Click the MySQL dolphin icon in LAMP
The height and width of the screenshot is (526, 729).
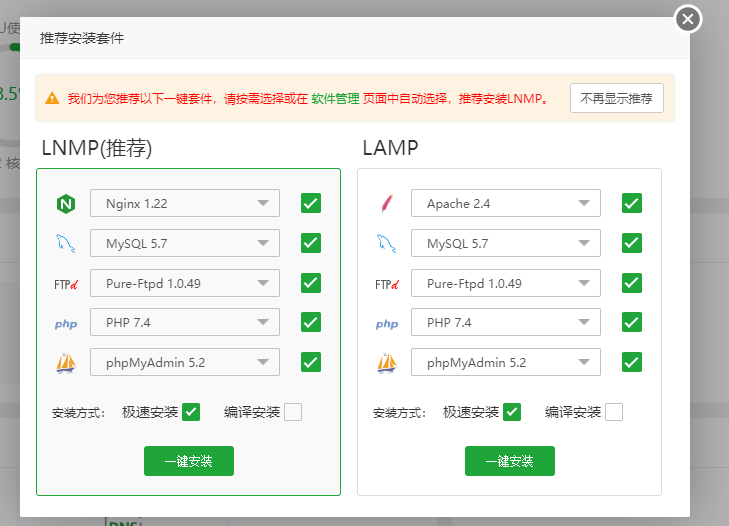[x=386, y=244]
